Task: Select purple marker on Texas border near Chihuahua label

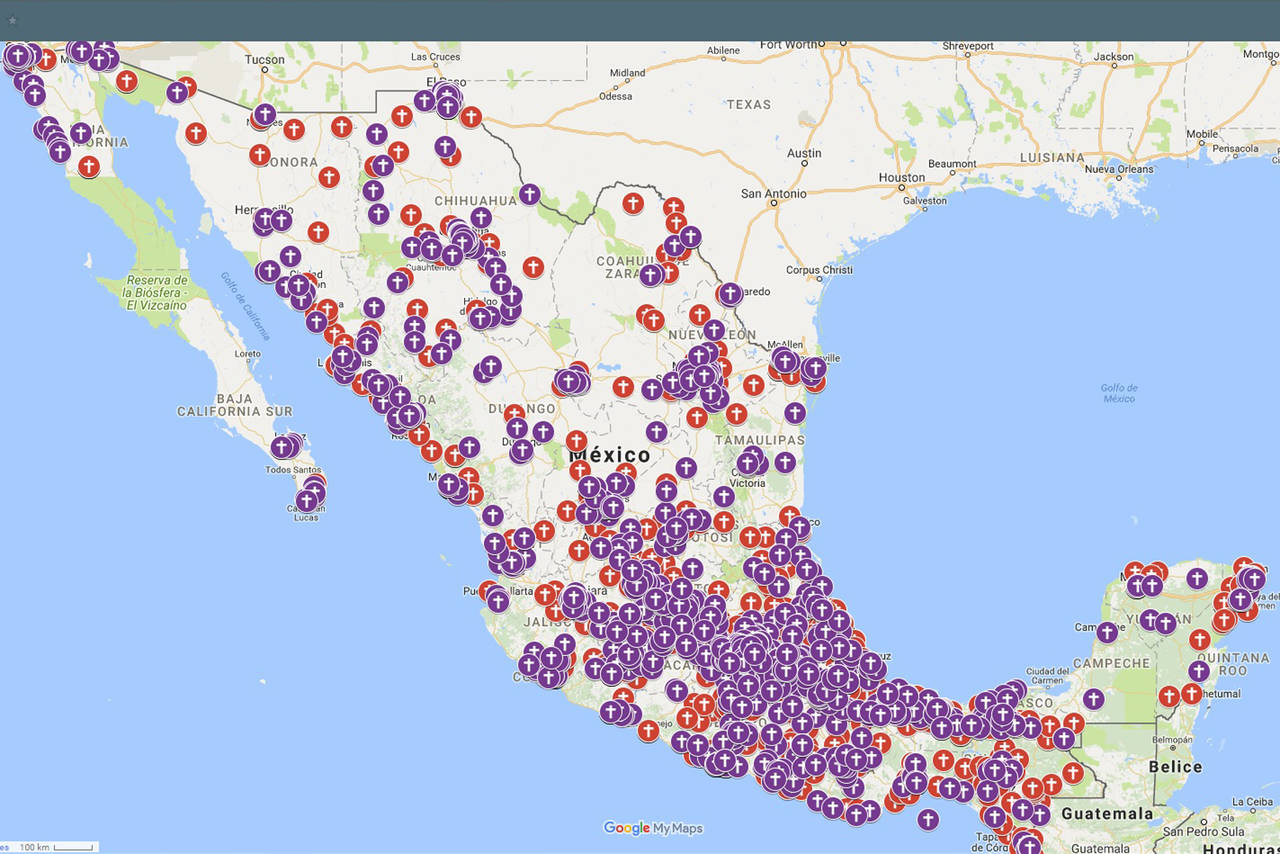Action: [530, 194]
